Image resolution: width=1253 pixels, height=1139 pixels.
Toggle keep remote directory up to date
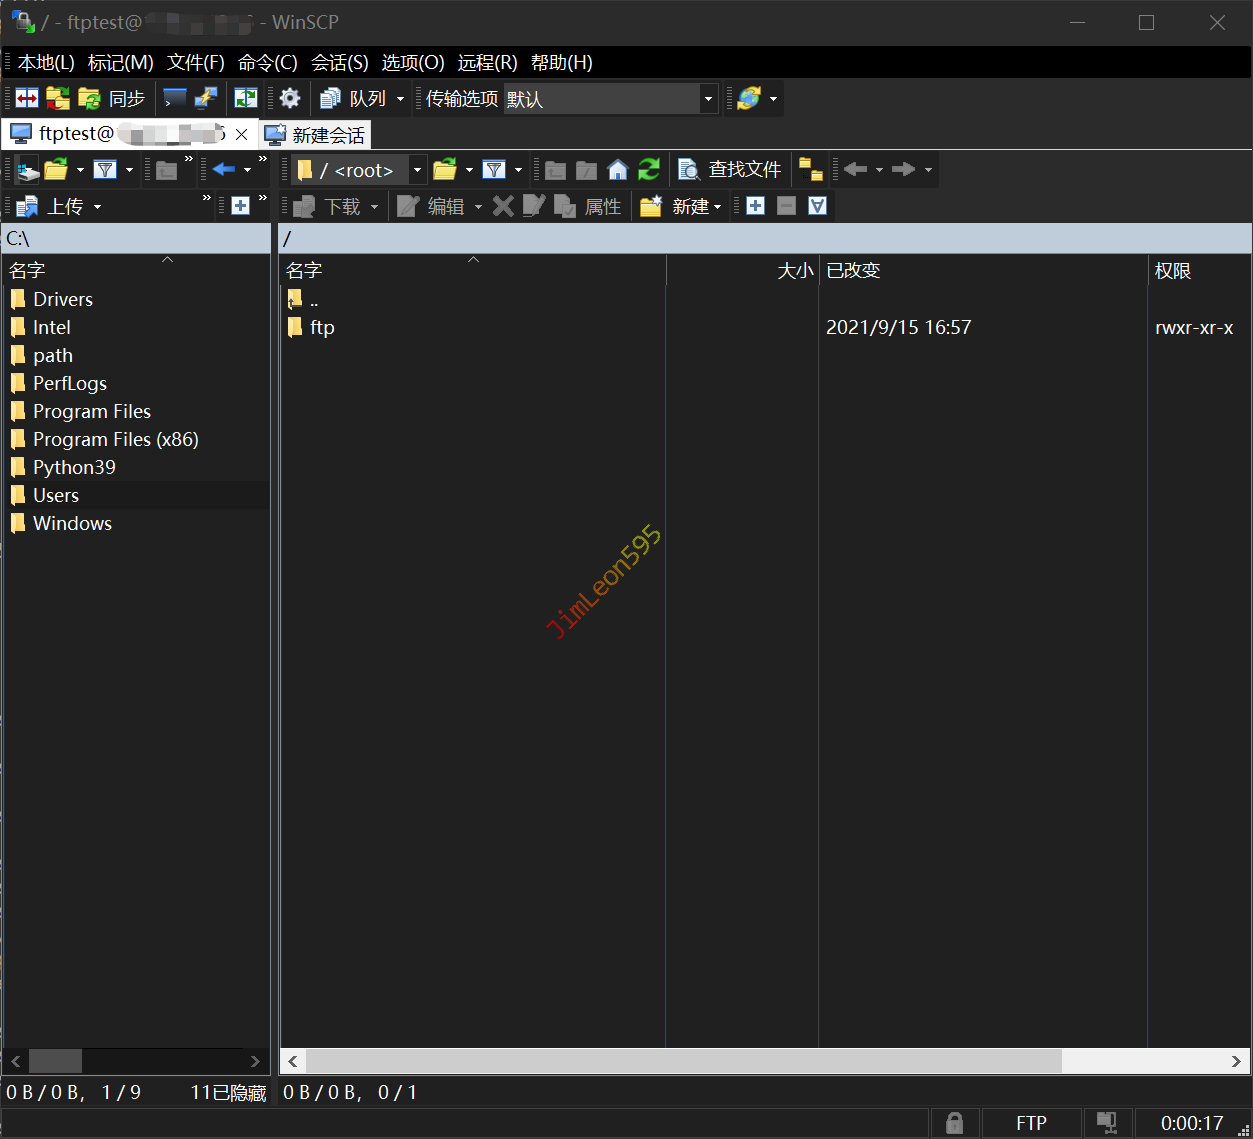(x=245, y=98)
